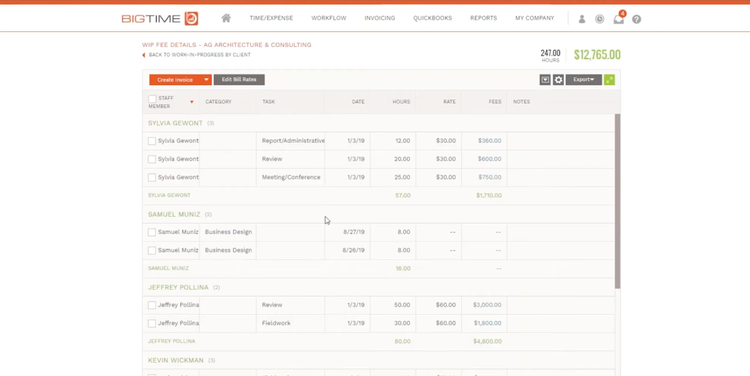Open the timer clock icon

coord(599,19)
